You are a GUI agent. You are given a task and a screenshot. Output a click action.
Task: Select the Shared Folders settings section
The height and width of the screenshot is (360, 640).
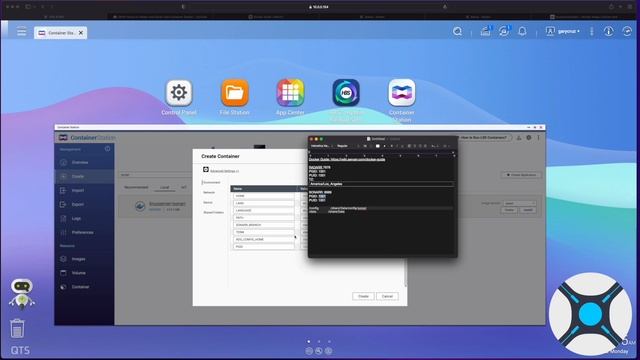213,212
